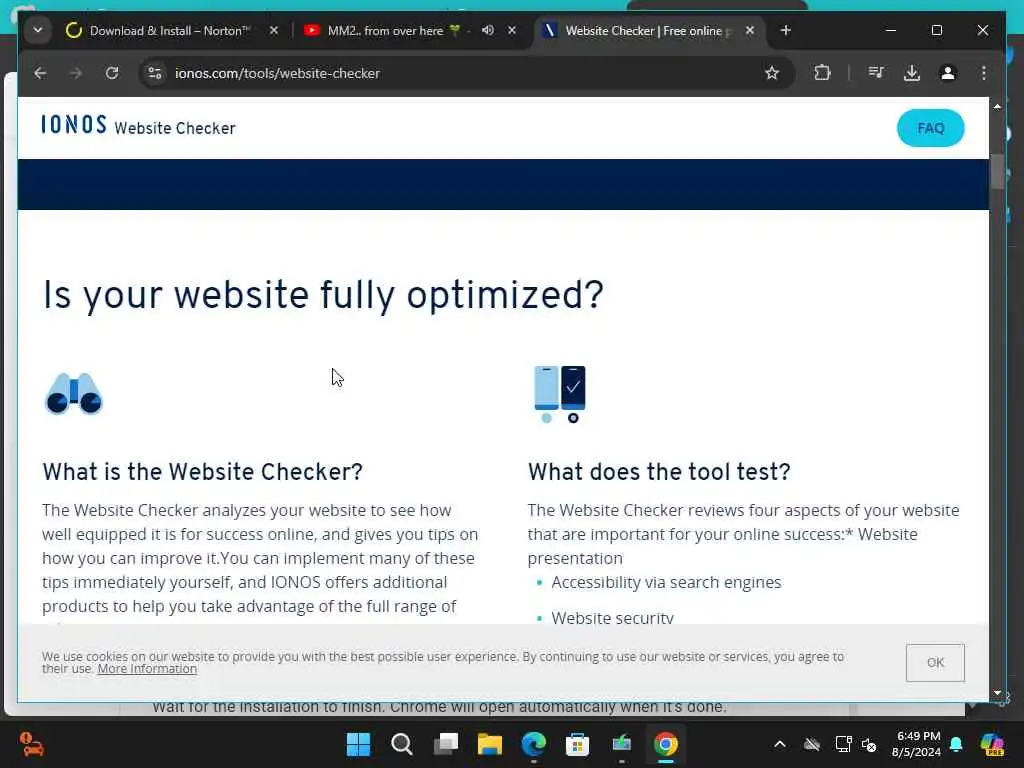Screen dimensions: 1024x768
Task: Accept cookies with the OK button
Action: (935, 662)
